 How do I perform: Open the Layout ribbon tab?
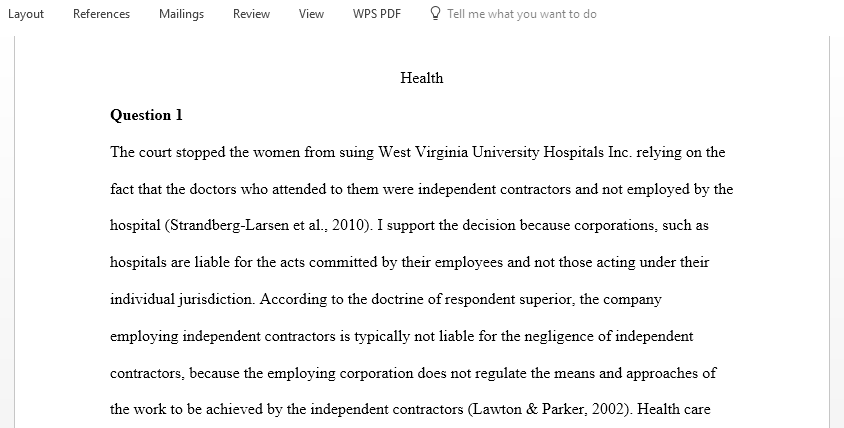click(x=25, y=14)
